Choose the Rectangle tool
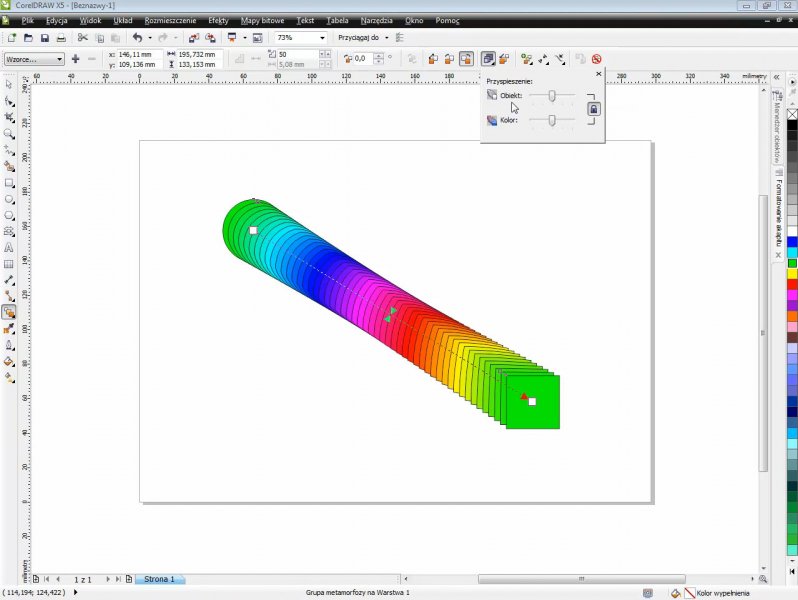The width and height of the screenshot is (798, 600). (10, 183)
